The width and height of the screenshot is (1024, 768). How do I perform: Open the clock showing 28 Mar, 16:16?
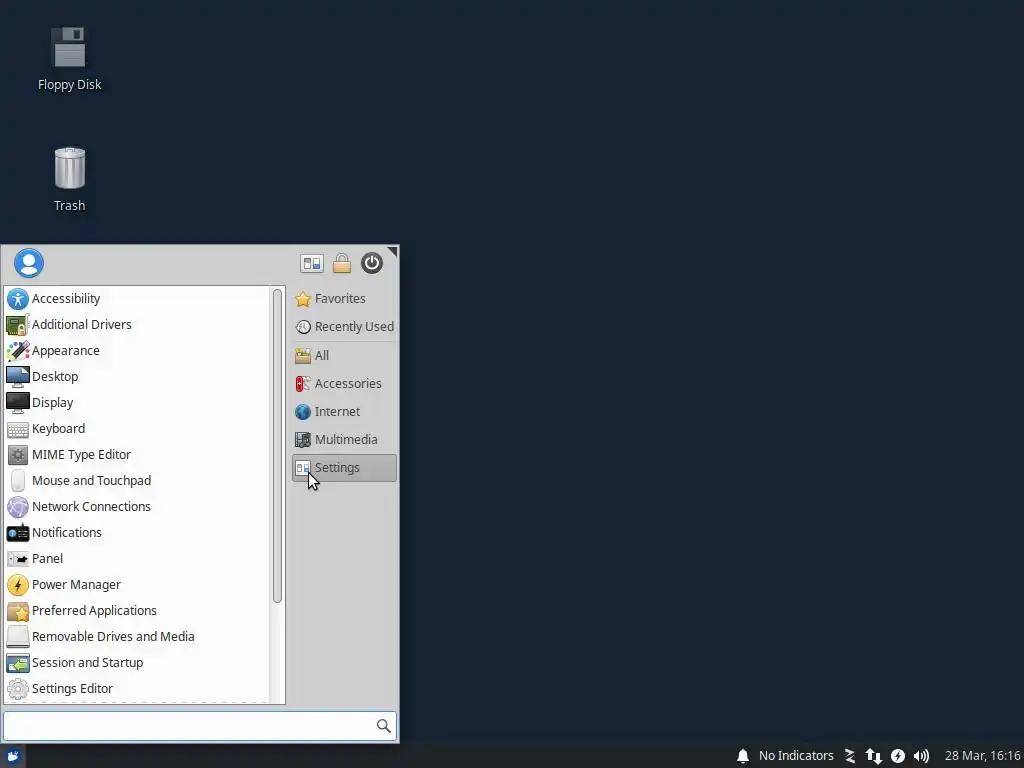[x=982, y=756]
